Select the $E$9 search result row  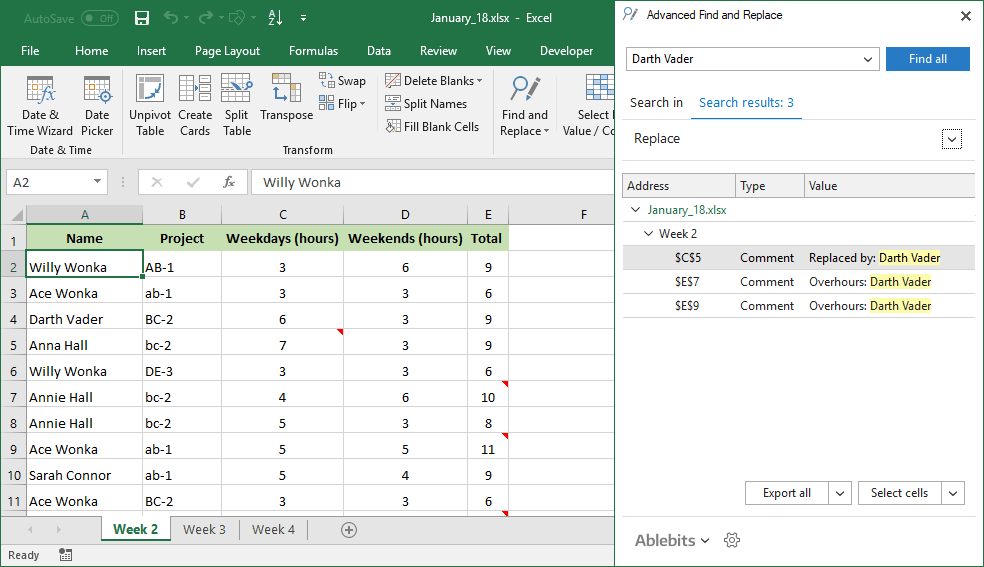[798, 305]
